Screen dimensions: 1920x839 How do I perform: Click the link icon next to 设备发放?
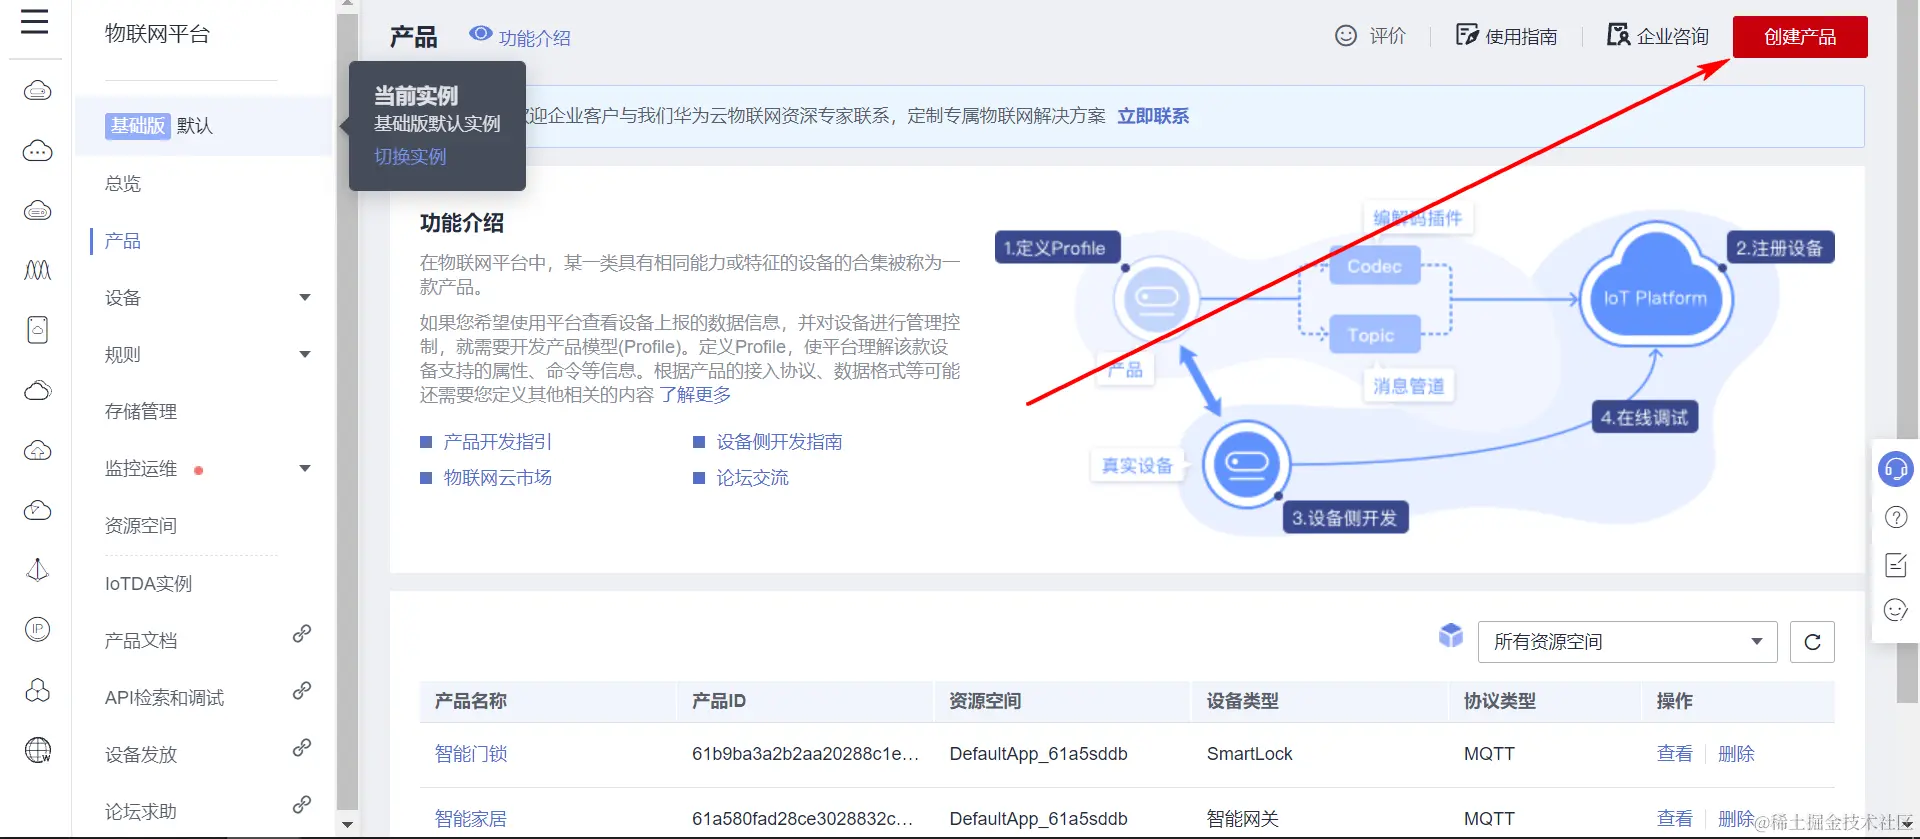(302, 748)
